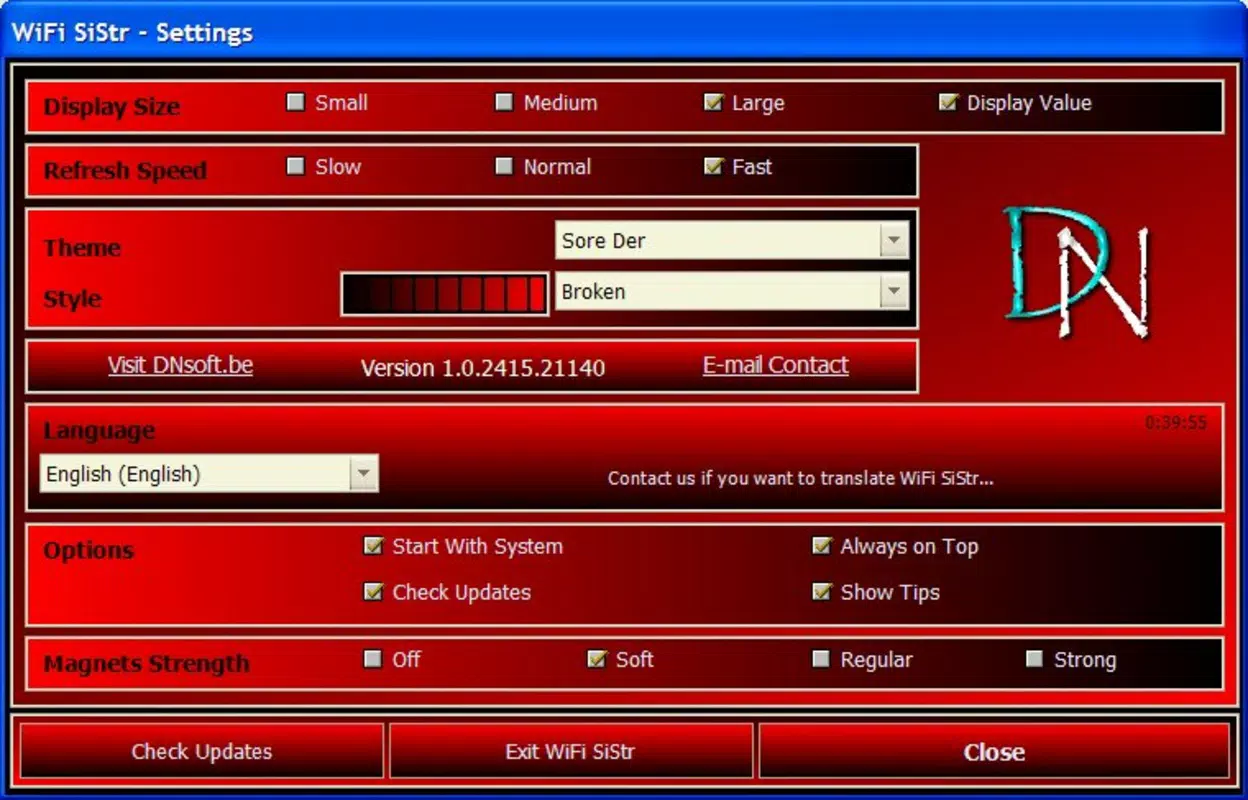The height and width of the screenshot is (800, 1248).
Task: Open the Theme dropdown showing Sore Der
Action: point(732,241)
